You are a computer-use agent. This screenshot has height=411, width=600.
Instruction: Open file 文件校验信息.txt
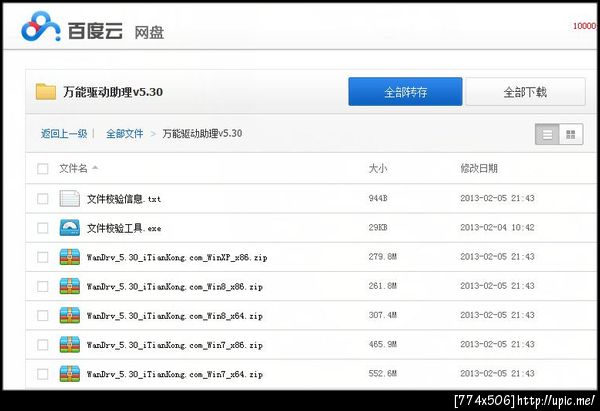point(124,199)
